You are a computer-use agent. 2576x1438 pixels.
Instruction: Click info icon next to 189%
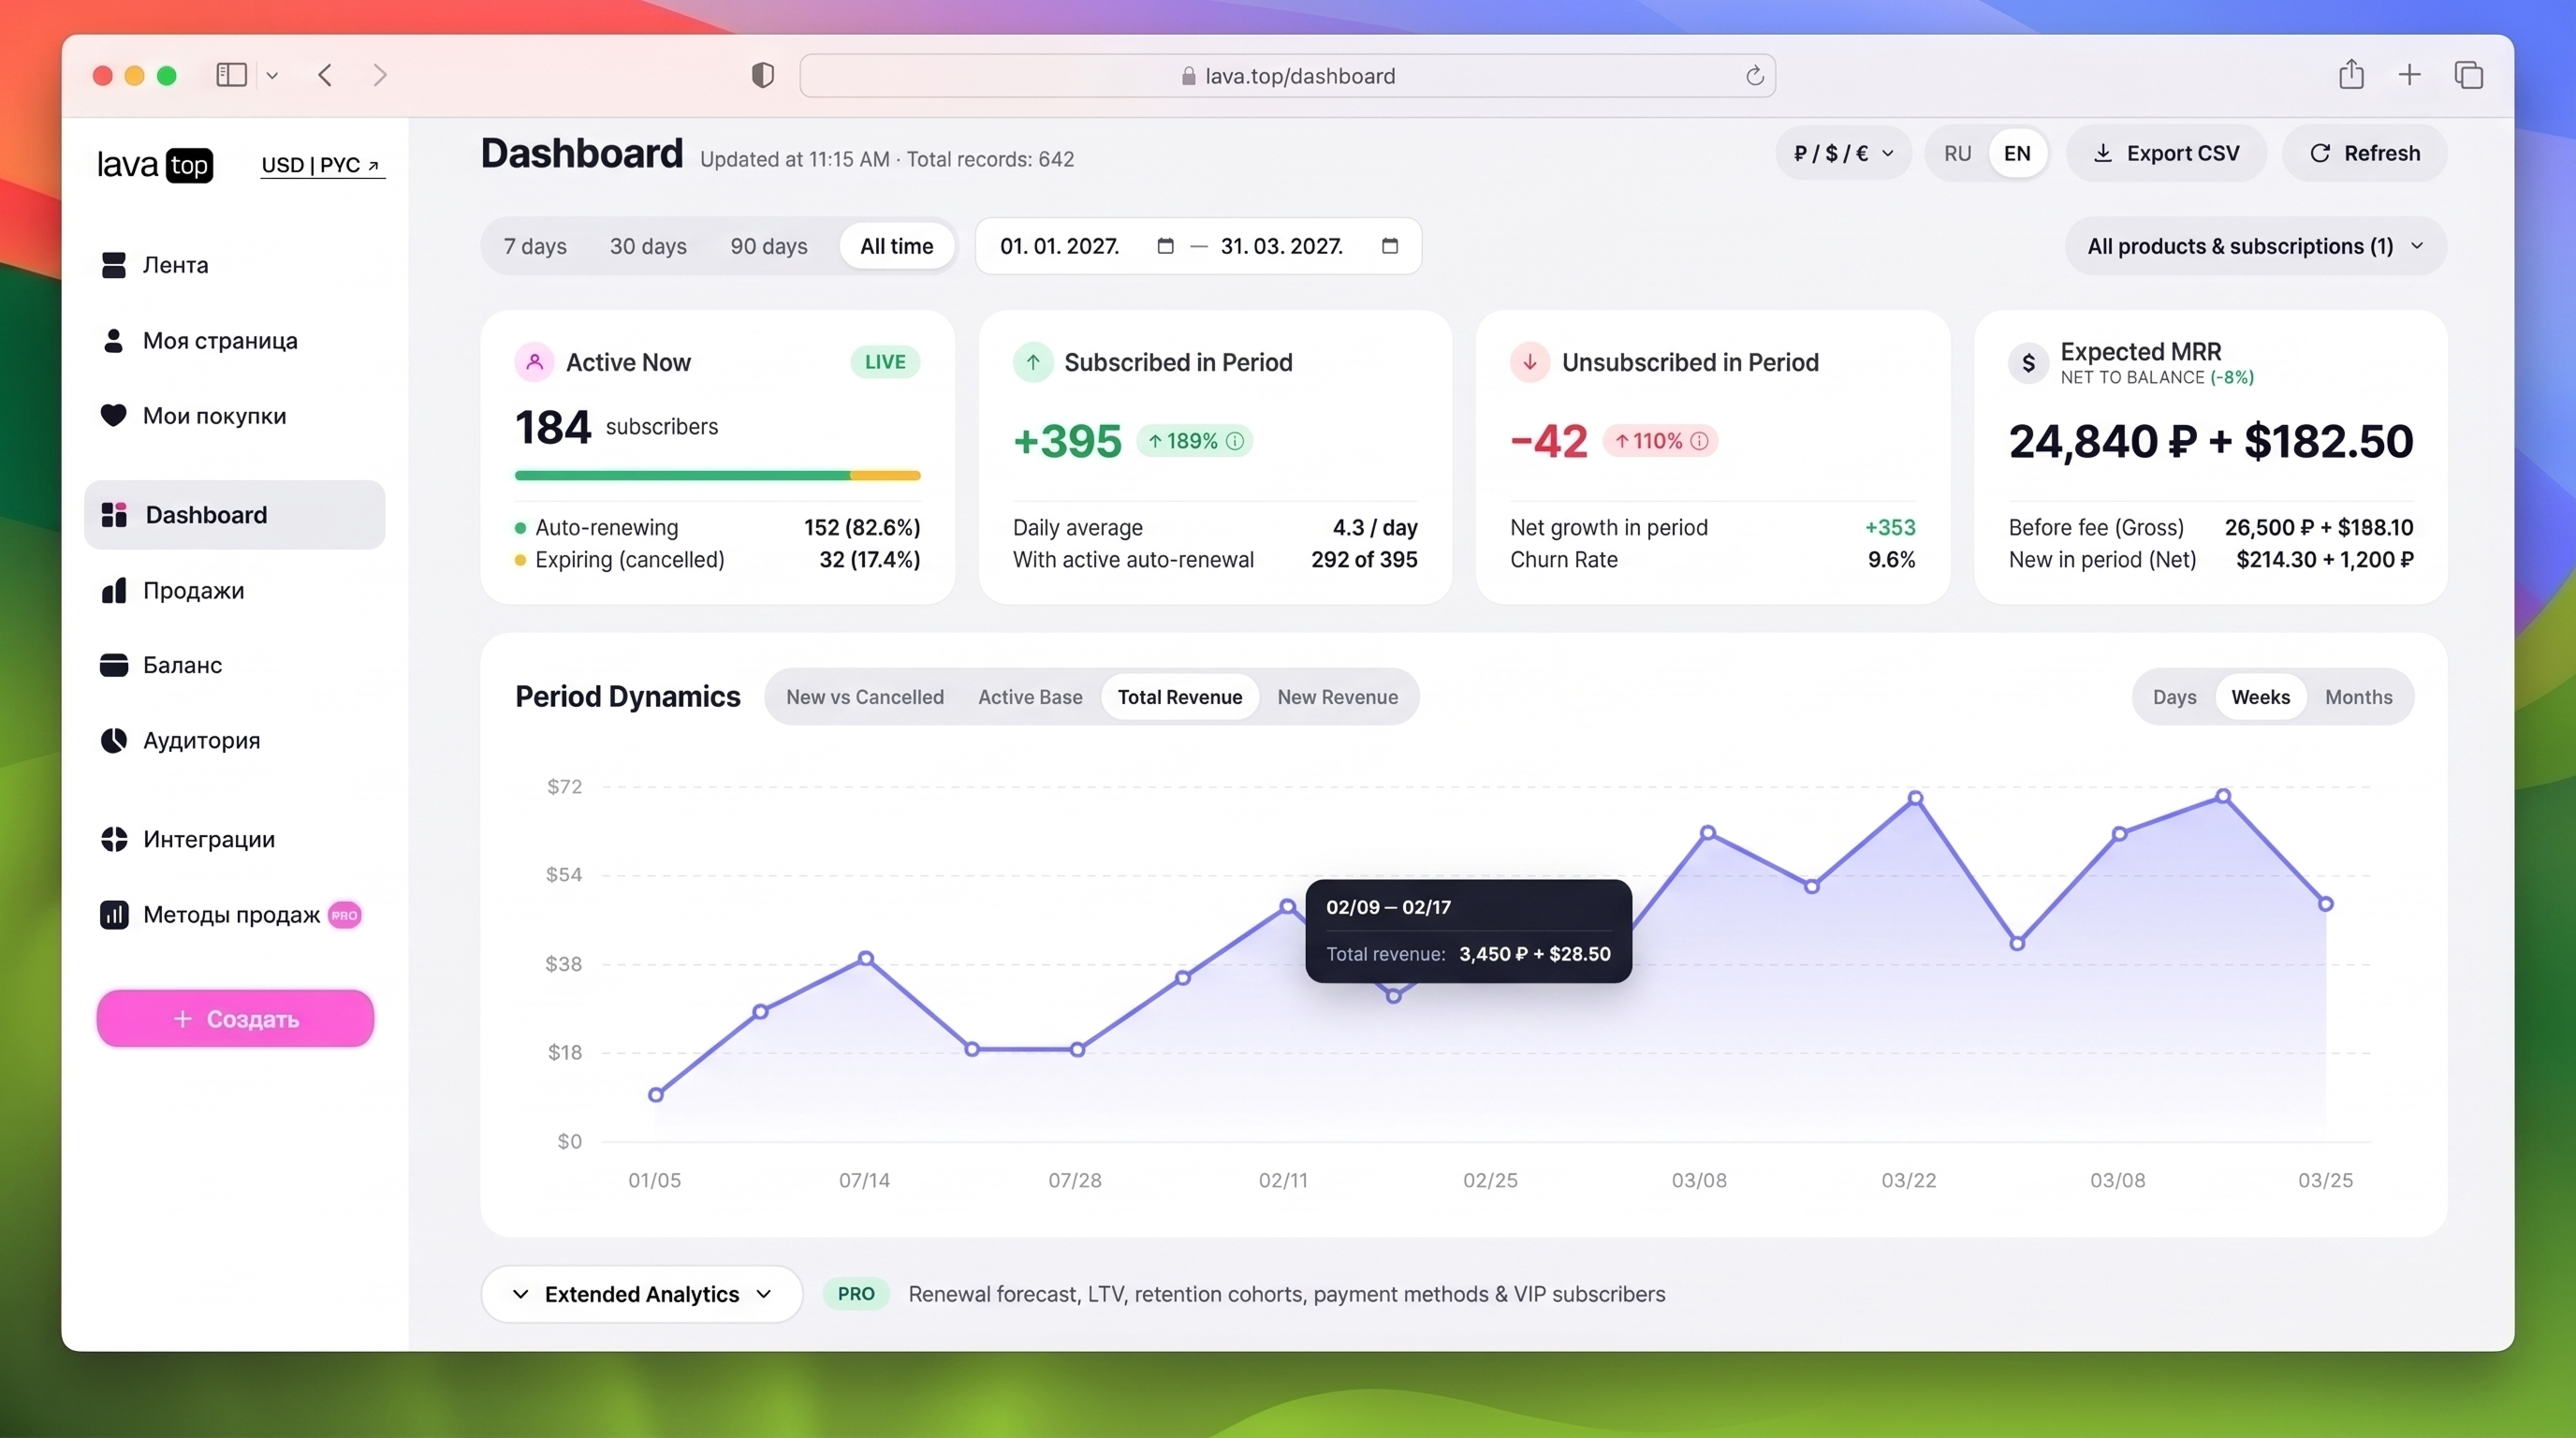(x=1235, y=441)
